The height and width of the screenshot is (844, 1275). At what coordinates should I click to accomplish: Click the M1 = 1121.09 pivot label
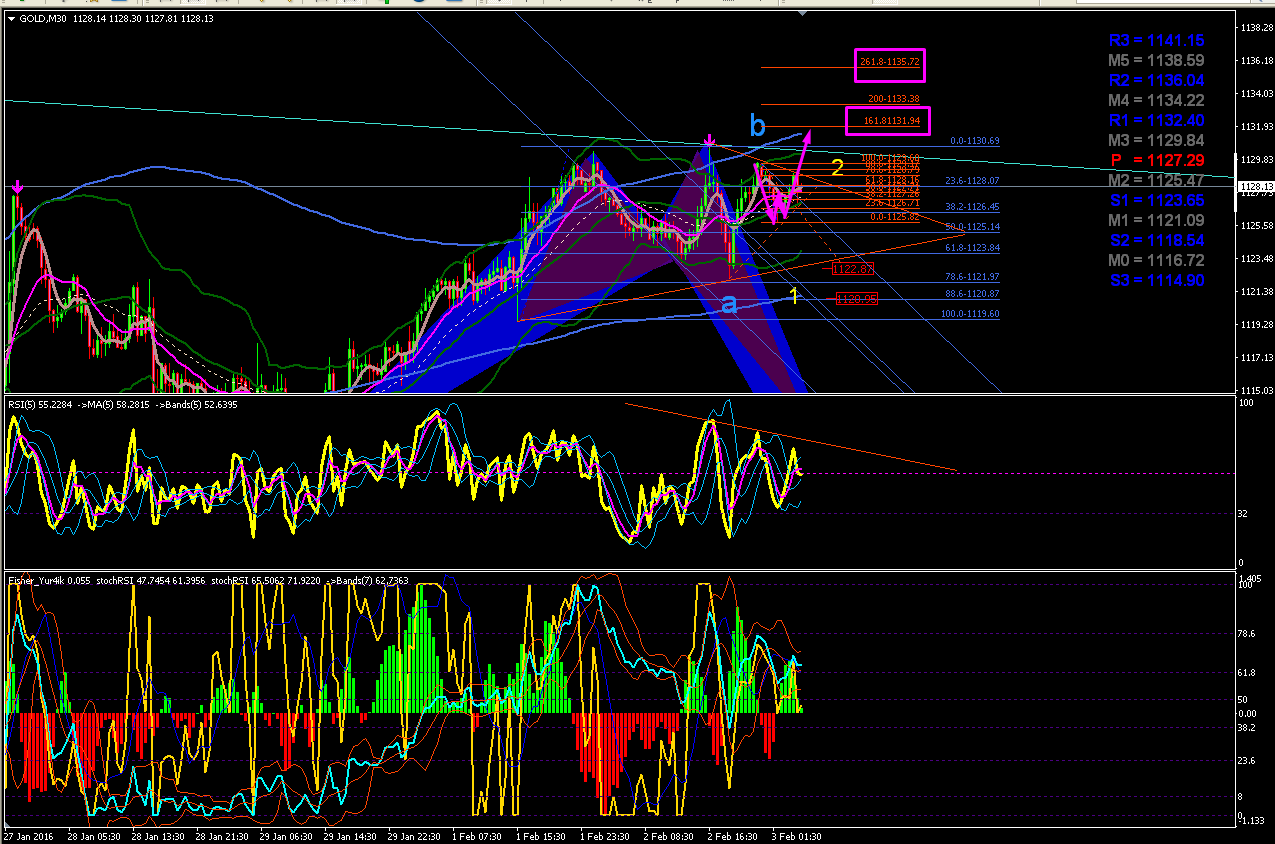(x=1156, y=220)
